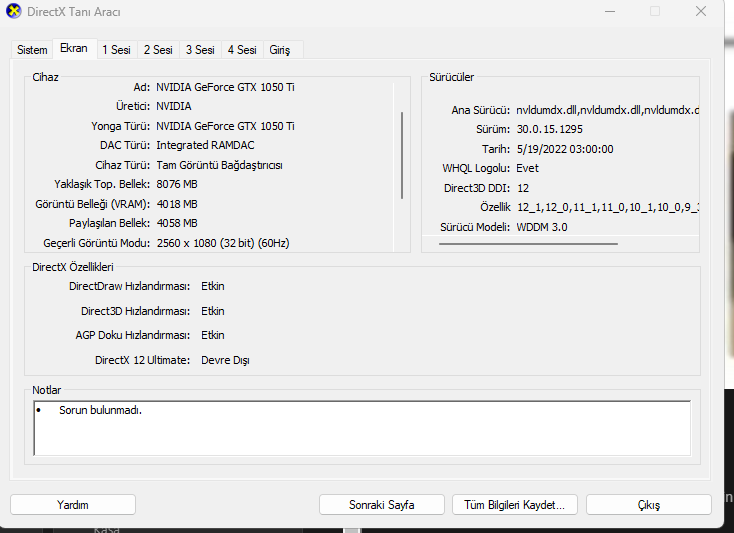Click the Ad value 'NVIDIA GeForce GTX 1050 Ti'

[225, 87]
